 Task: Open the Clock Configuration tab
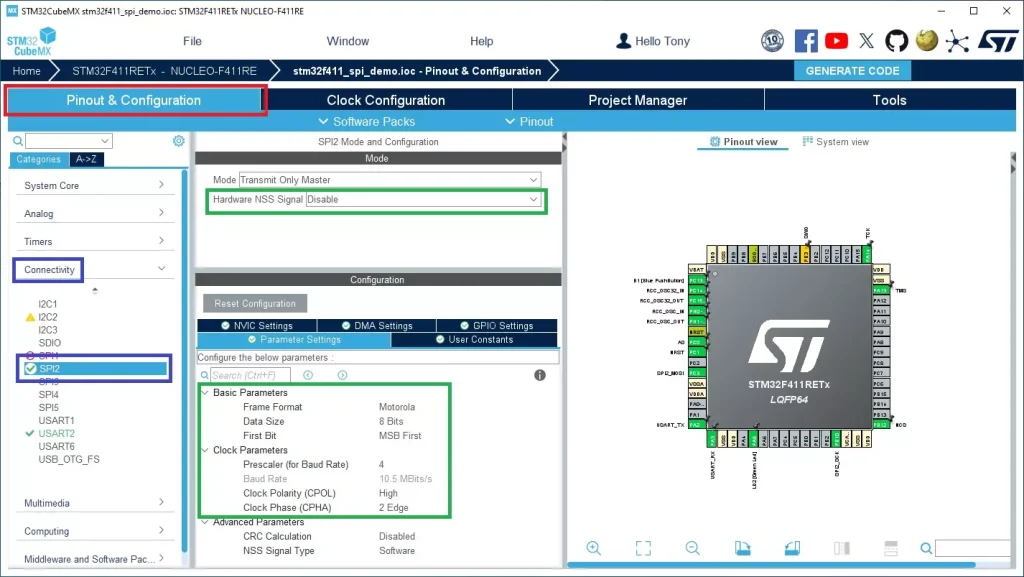385,100
